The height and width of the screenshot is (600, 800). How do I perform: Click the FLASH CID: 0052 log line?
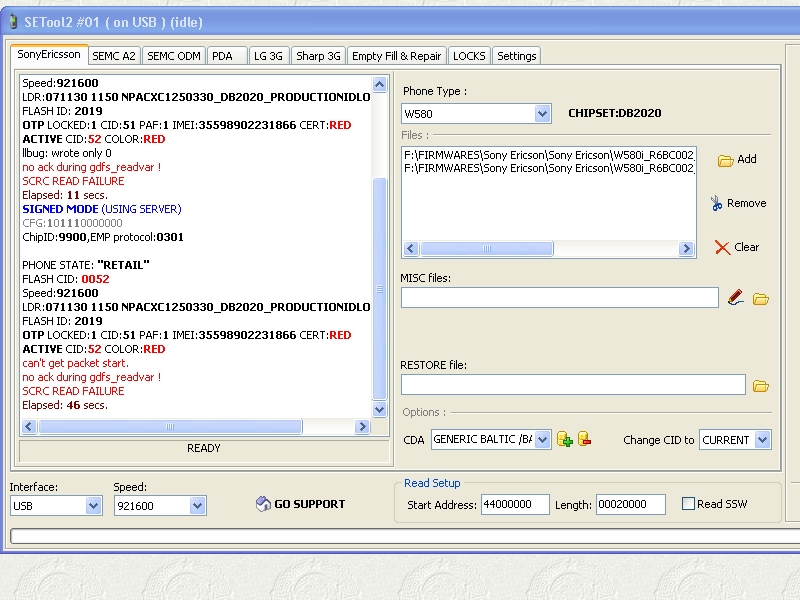click(x=65, y=279)
